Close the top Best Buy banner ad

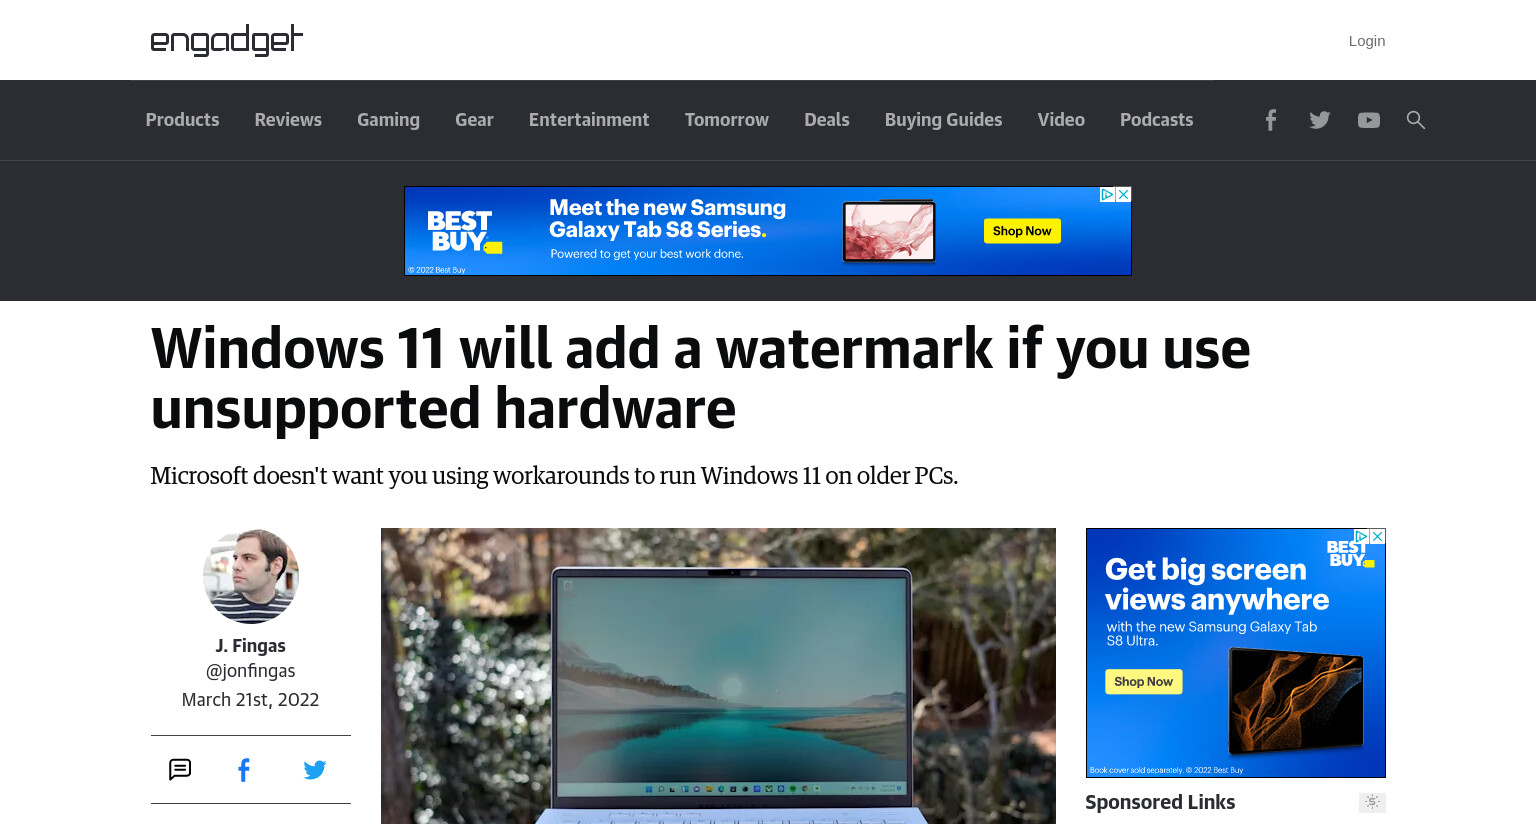[x=1124, y=194]
